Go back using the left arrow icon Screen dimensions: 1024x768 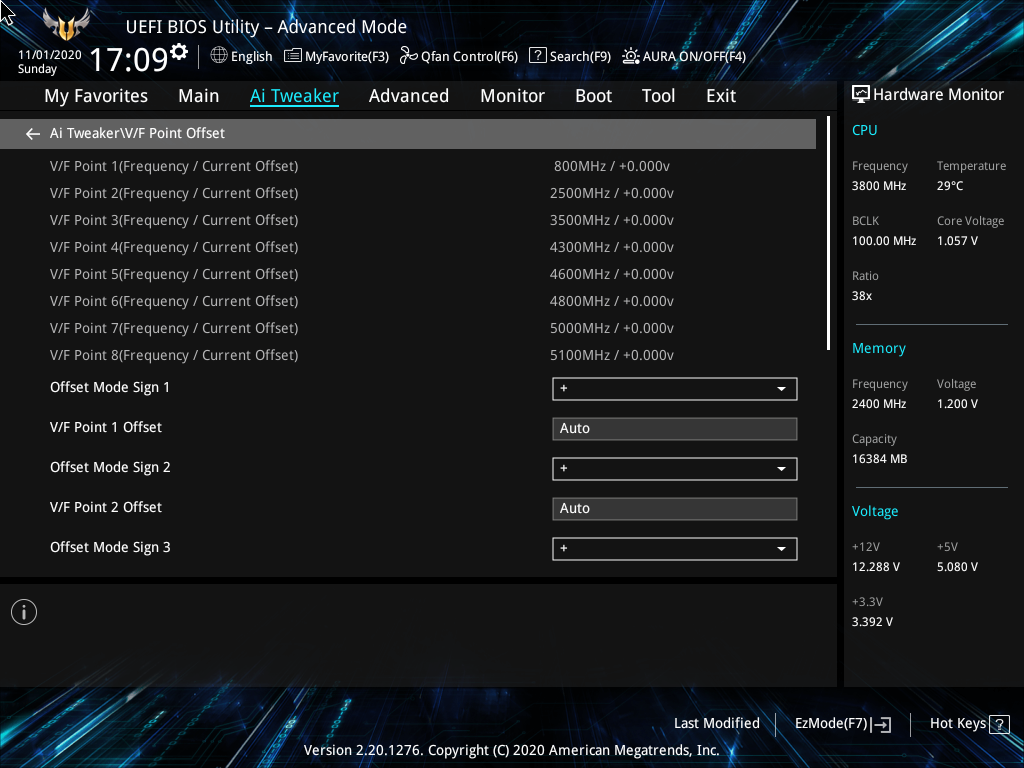pyautogui.click(x=33, y=134)
